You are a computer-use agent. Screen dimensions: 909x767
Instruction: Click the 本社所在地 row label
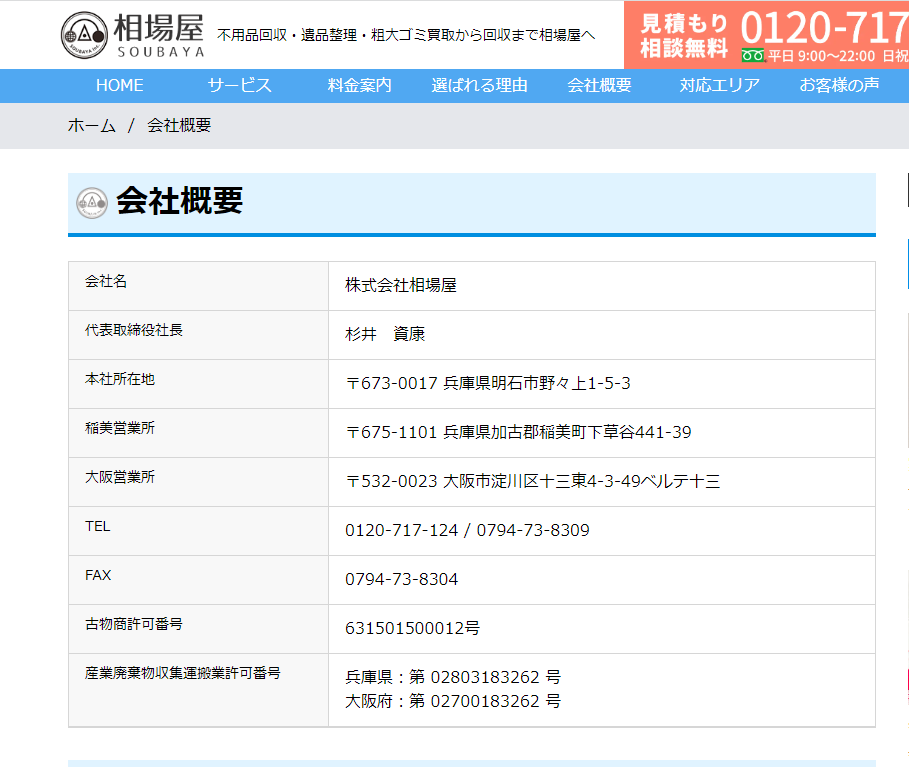tap(120, 379)
